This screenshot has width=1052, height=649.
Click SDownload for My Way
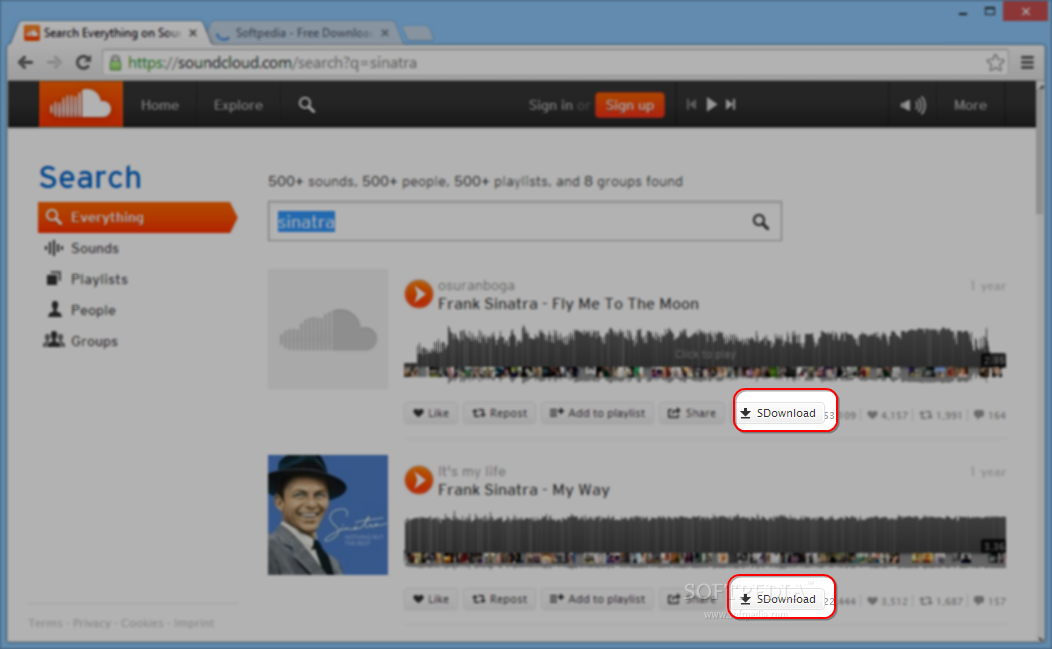tap(778, 599)
